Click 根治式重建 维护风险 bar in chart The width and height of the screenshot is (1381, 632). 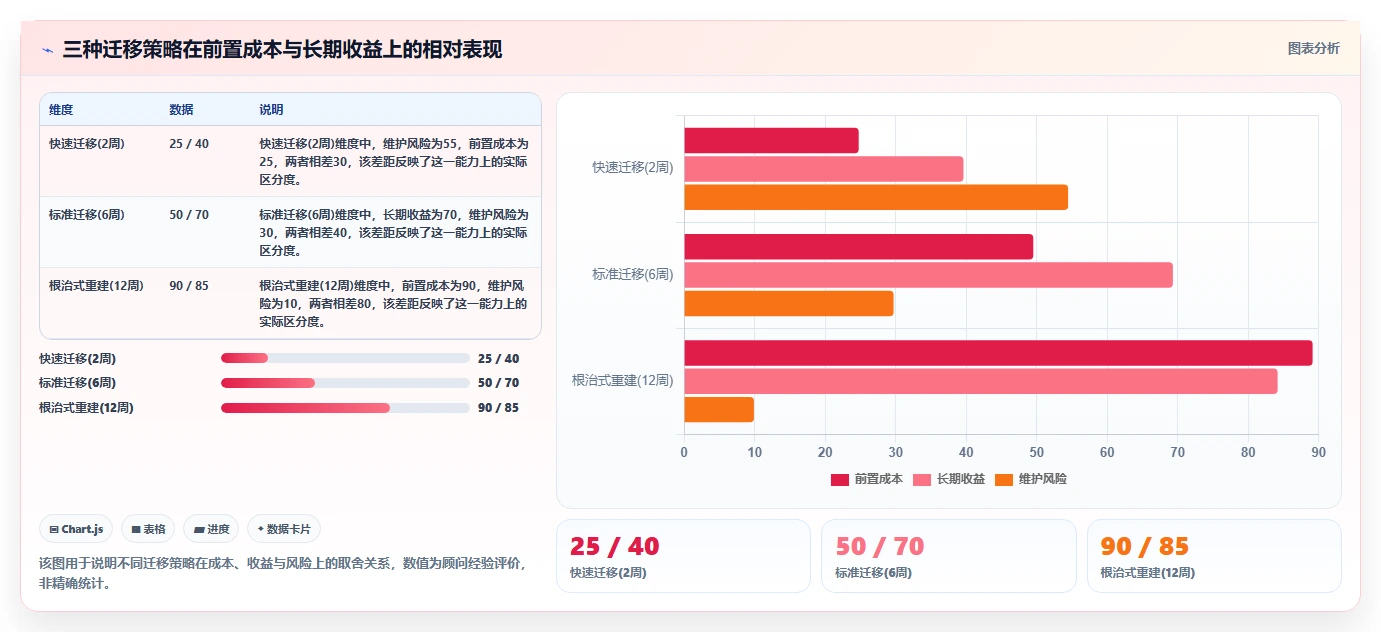pos(719,409)
